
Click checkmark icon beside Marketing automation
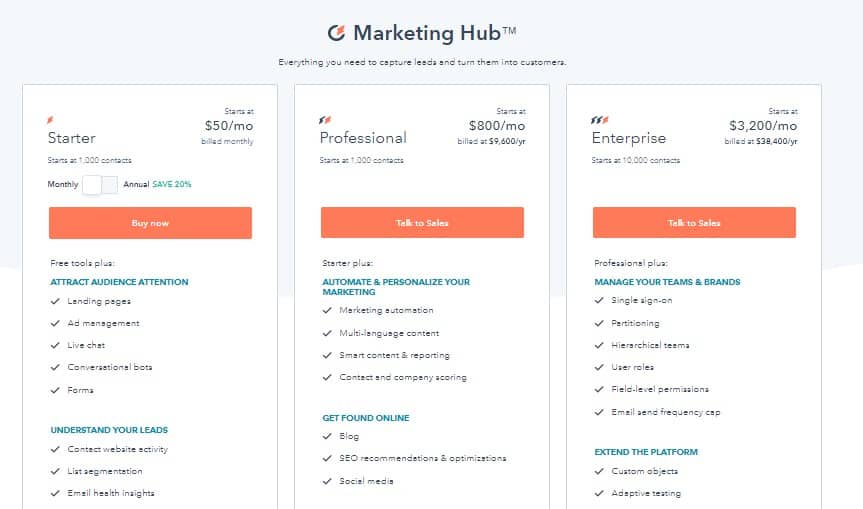(x=327, y=311)
